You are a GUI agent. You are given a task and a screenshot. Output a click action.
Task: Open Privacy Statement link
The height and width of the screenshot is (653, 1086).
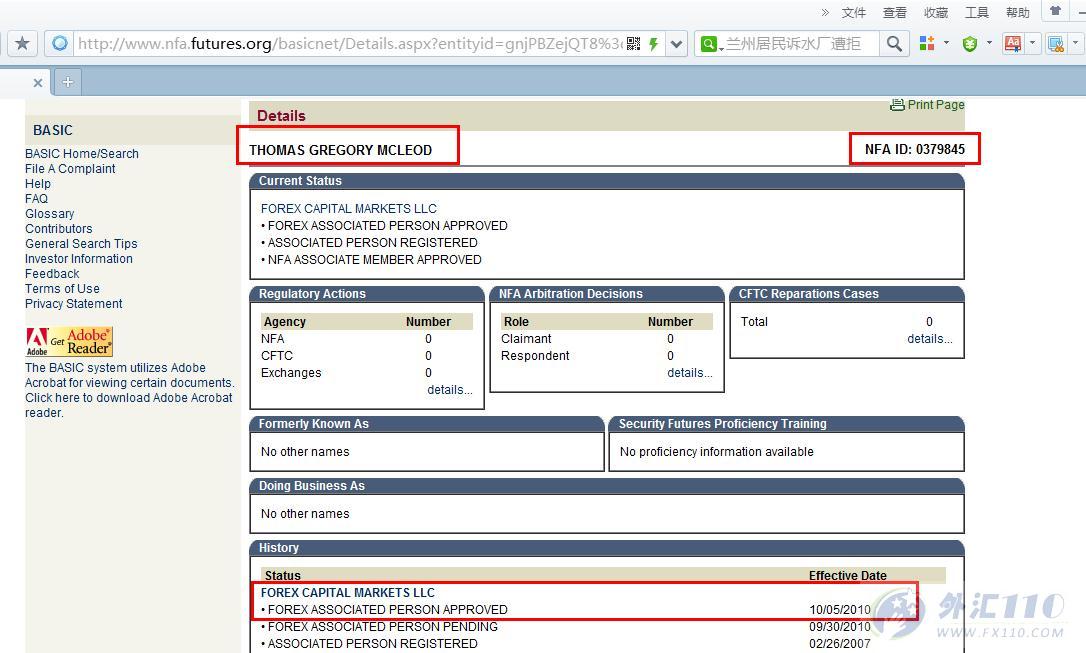73,304
